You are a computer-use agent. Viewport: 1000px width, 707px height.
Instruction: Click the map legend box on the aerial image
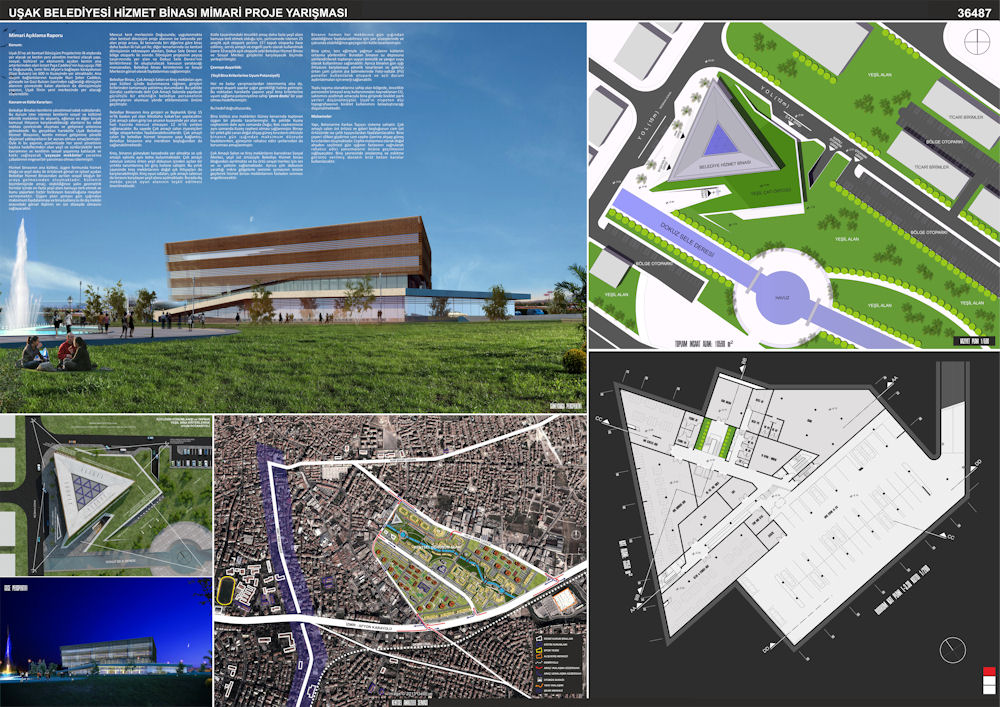coord(559,665)
